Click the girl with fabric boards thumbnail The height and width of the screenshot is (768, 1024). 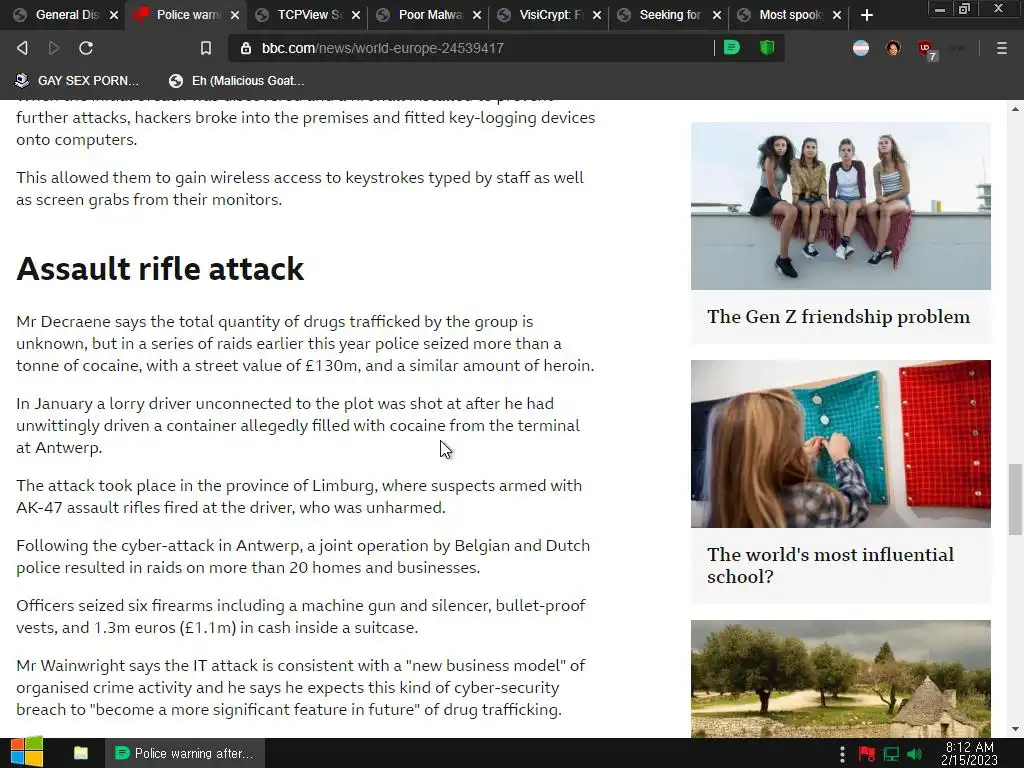[840, 443]
